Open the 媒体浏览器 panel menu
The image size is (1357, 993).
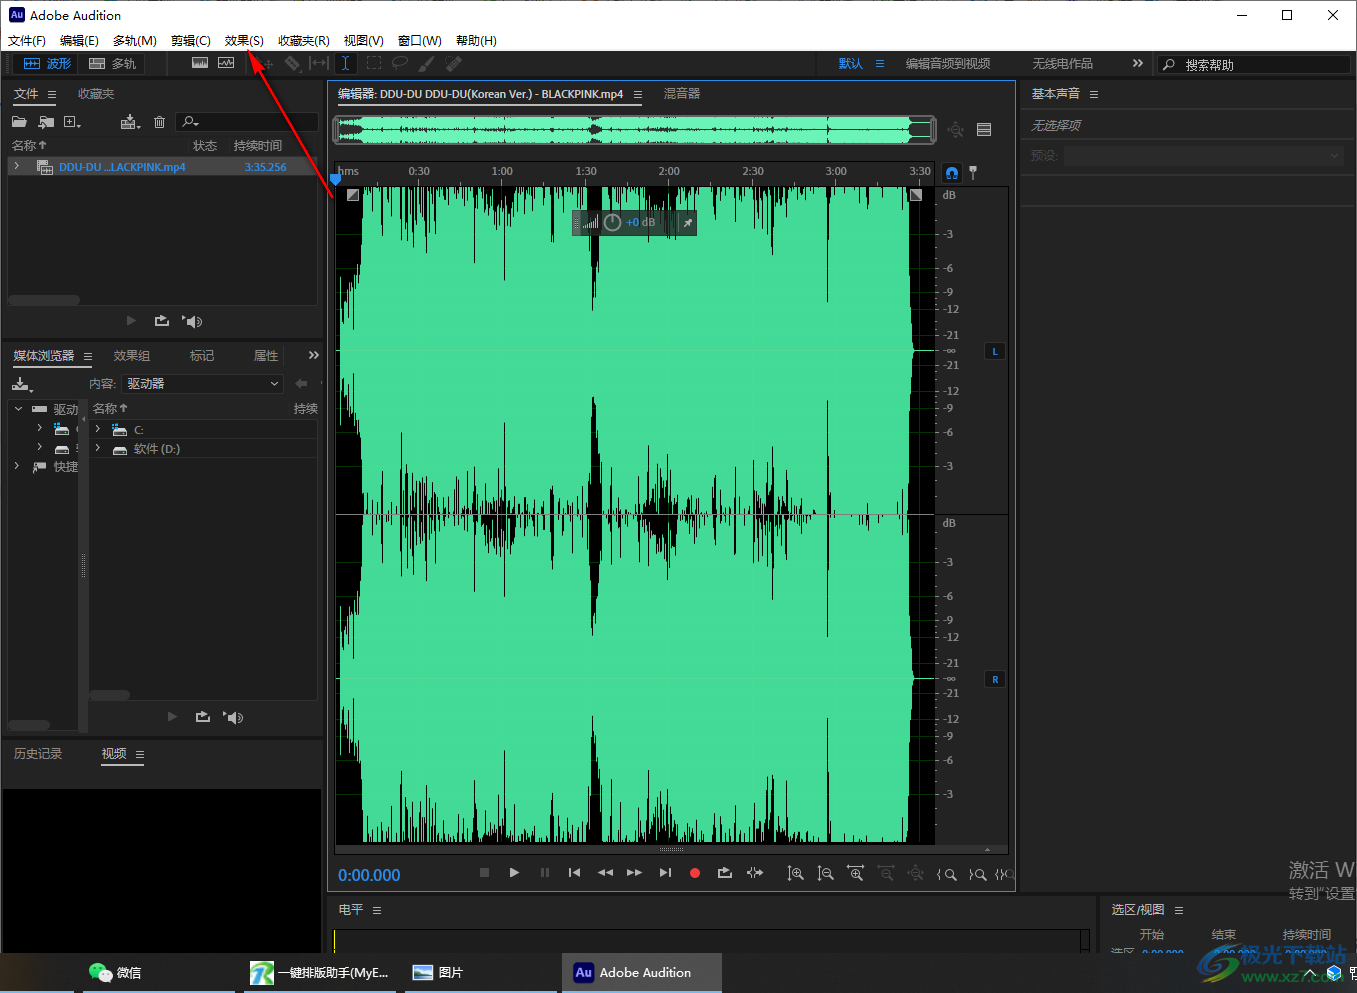point(88,356)
